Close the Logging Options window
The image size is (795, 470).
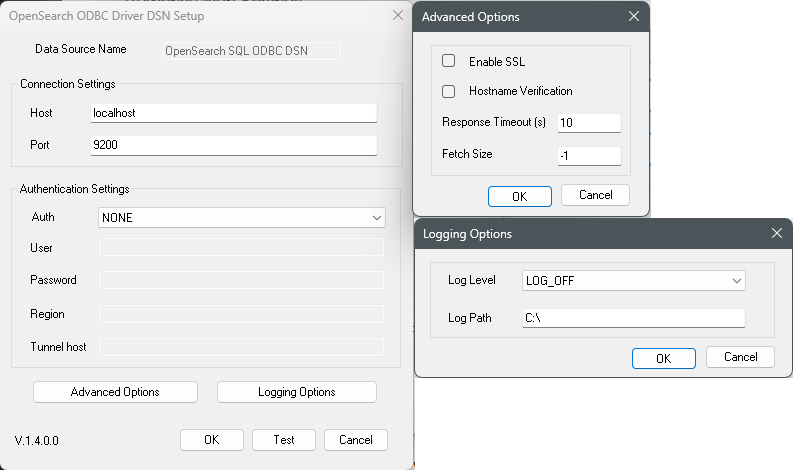pyautogui.click(x=777, y=233)
